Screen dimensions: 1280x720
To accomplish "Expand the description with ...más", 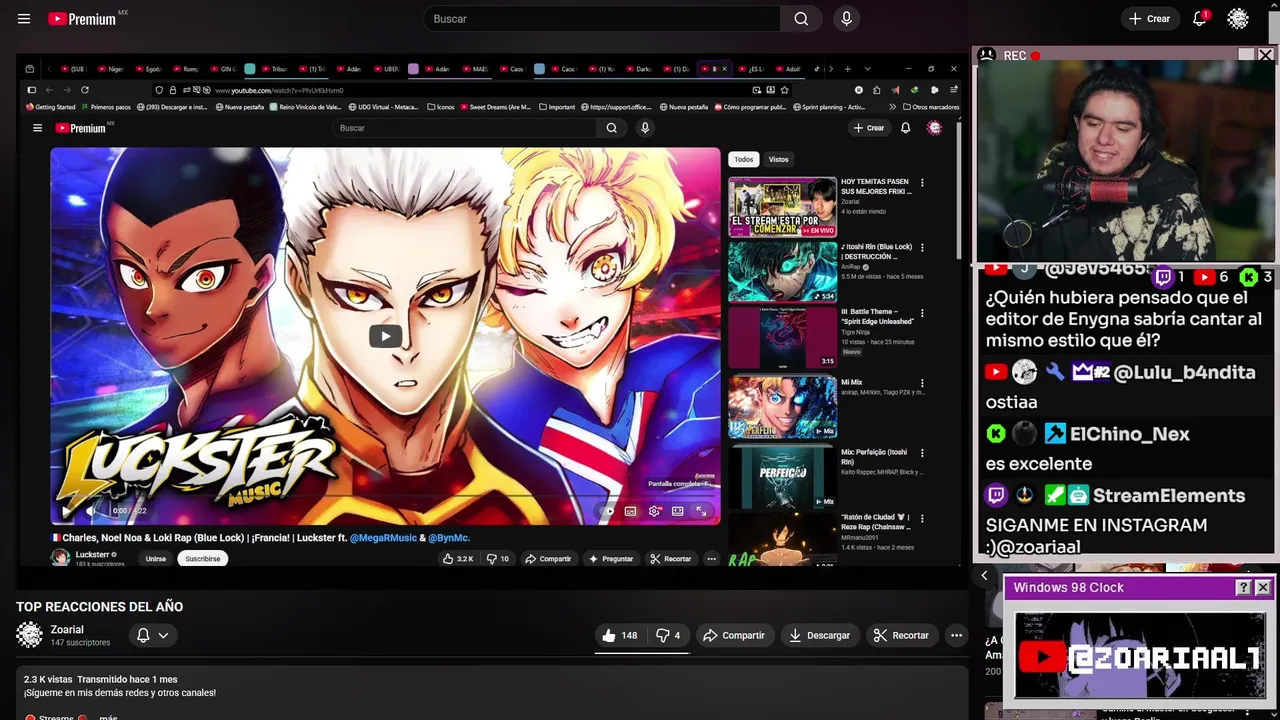I will (108, 717).
